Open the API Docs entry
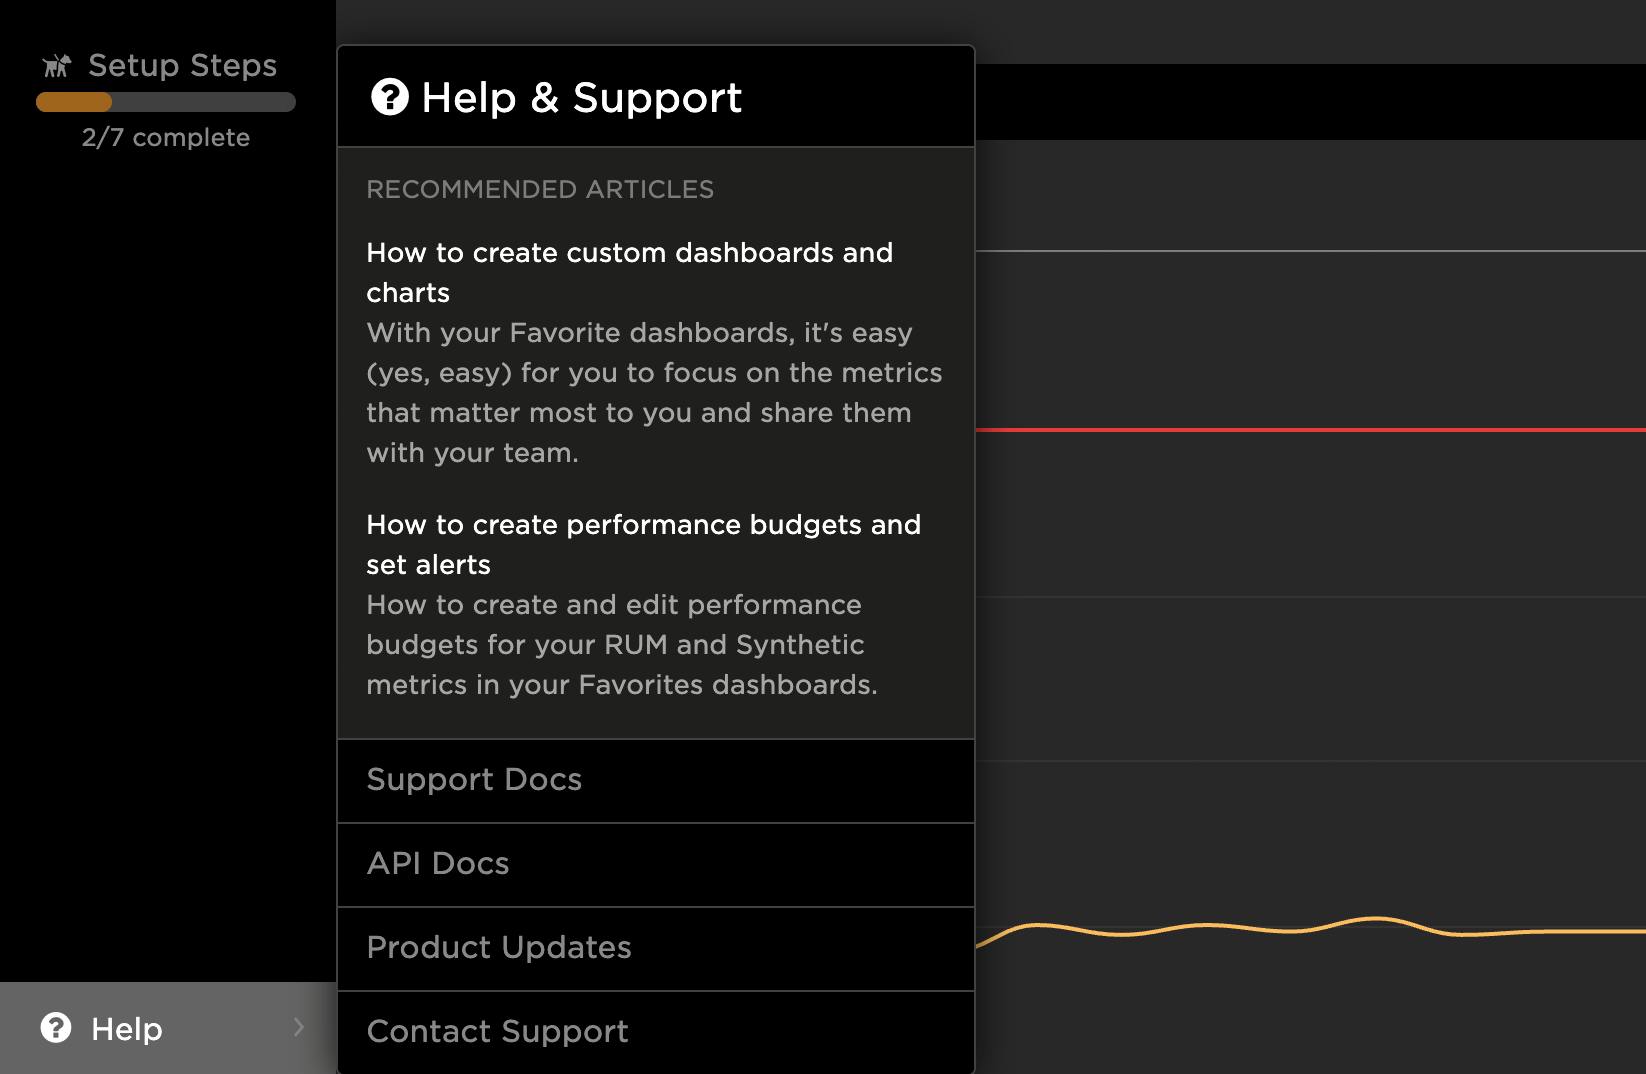1646x1074 pixels. pyautogui.click(x=438, y=864)
